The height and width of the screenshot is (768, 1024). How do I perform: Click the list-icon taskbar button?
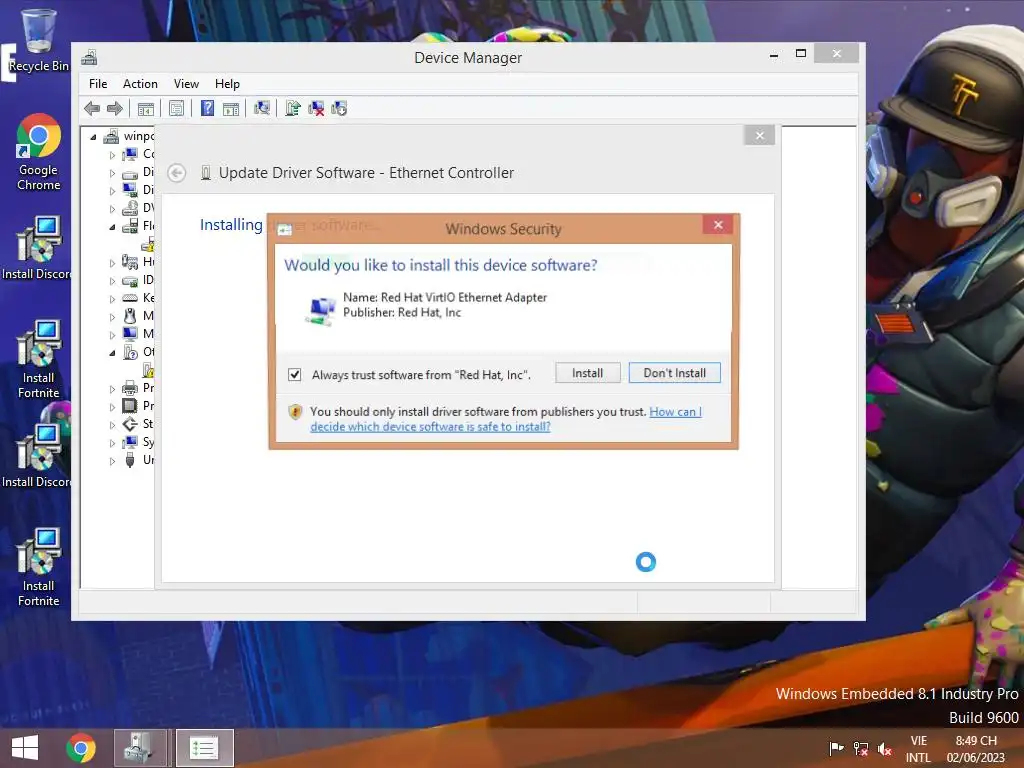204,748
